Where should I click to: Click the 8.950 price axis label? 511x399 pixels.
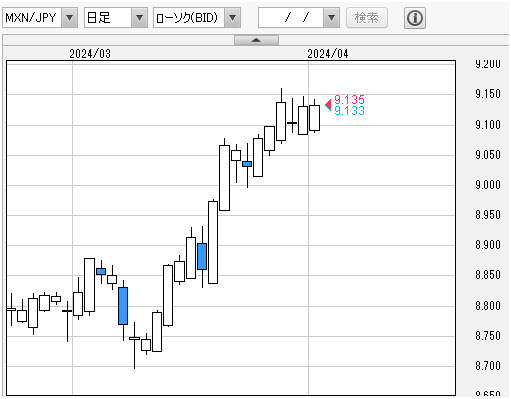(x=488, y=215)
